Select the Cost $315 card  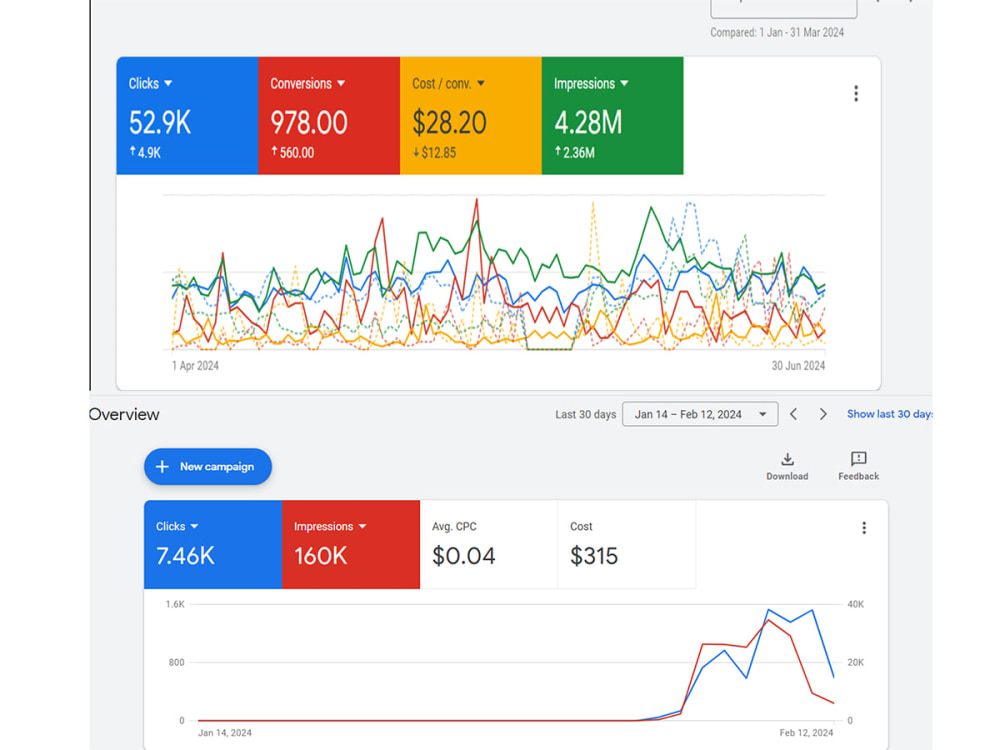click(x=626, y=544)
